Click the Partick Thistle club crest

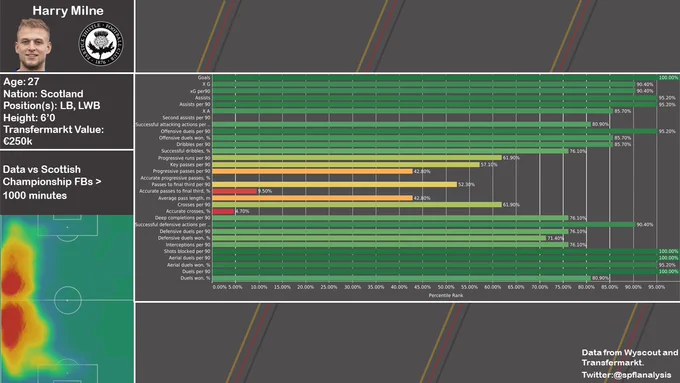click(x=101, y=44)
